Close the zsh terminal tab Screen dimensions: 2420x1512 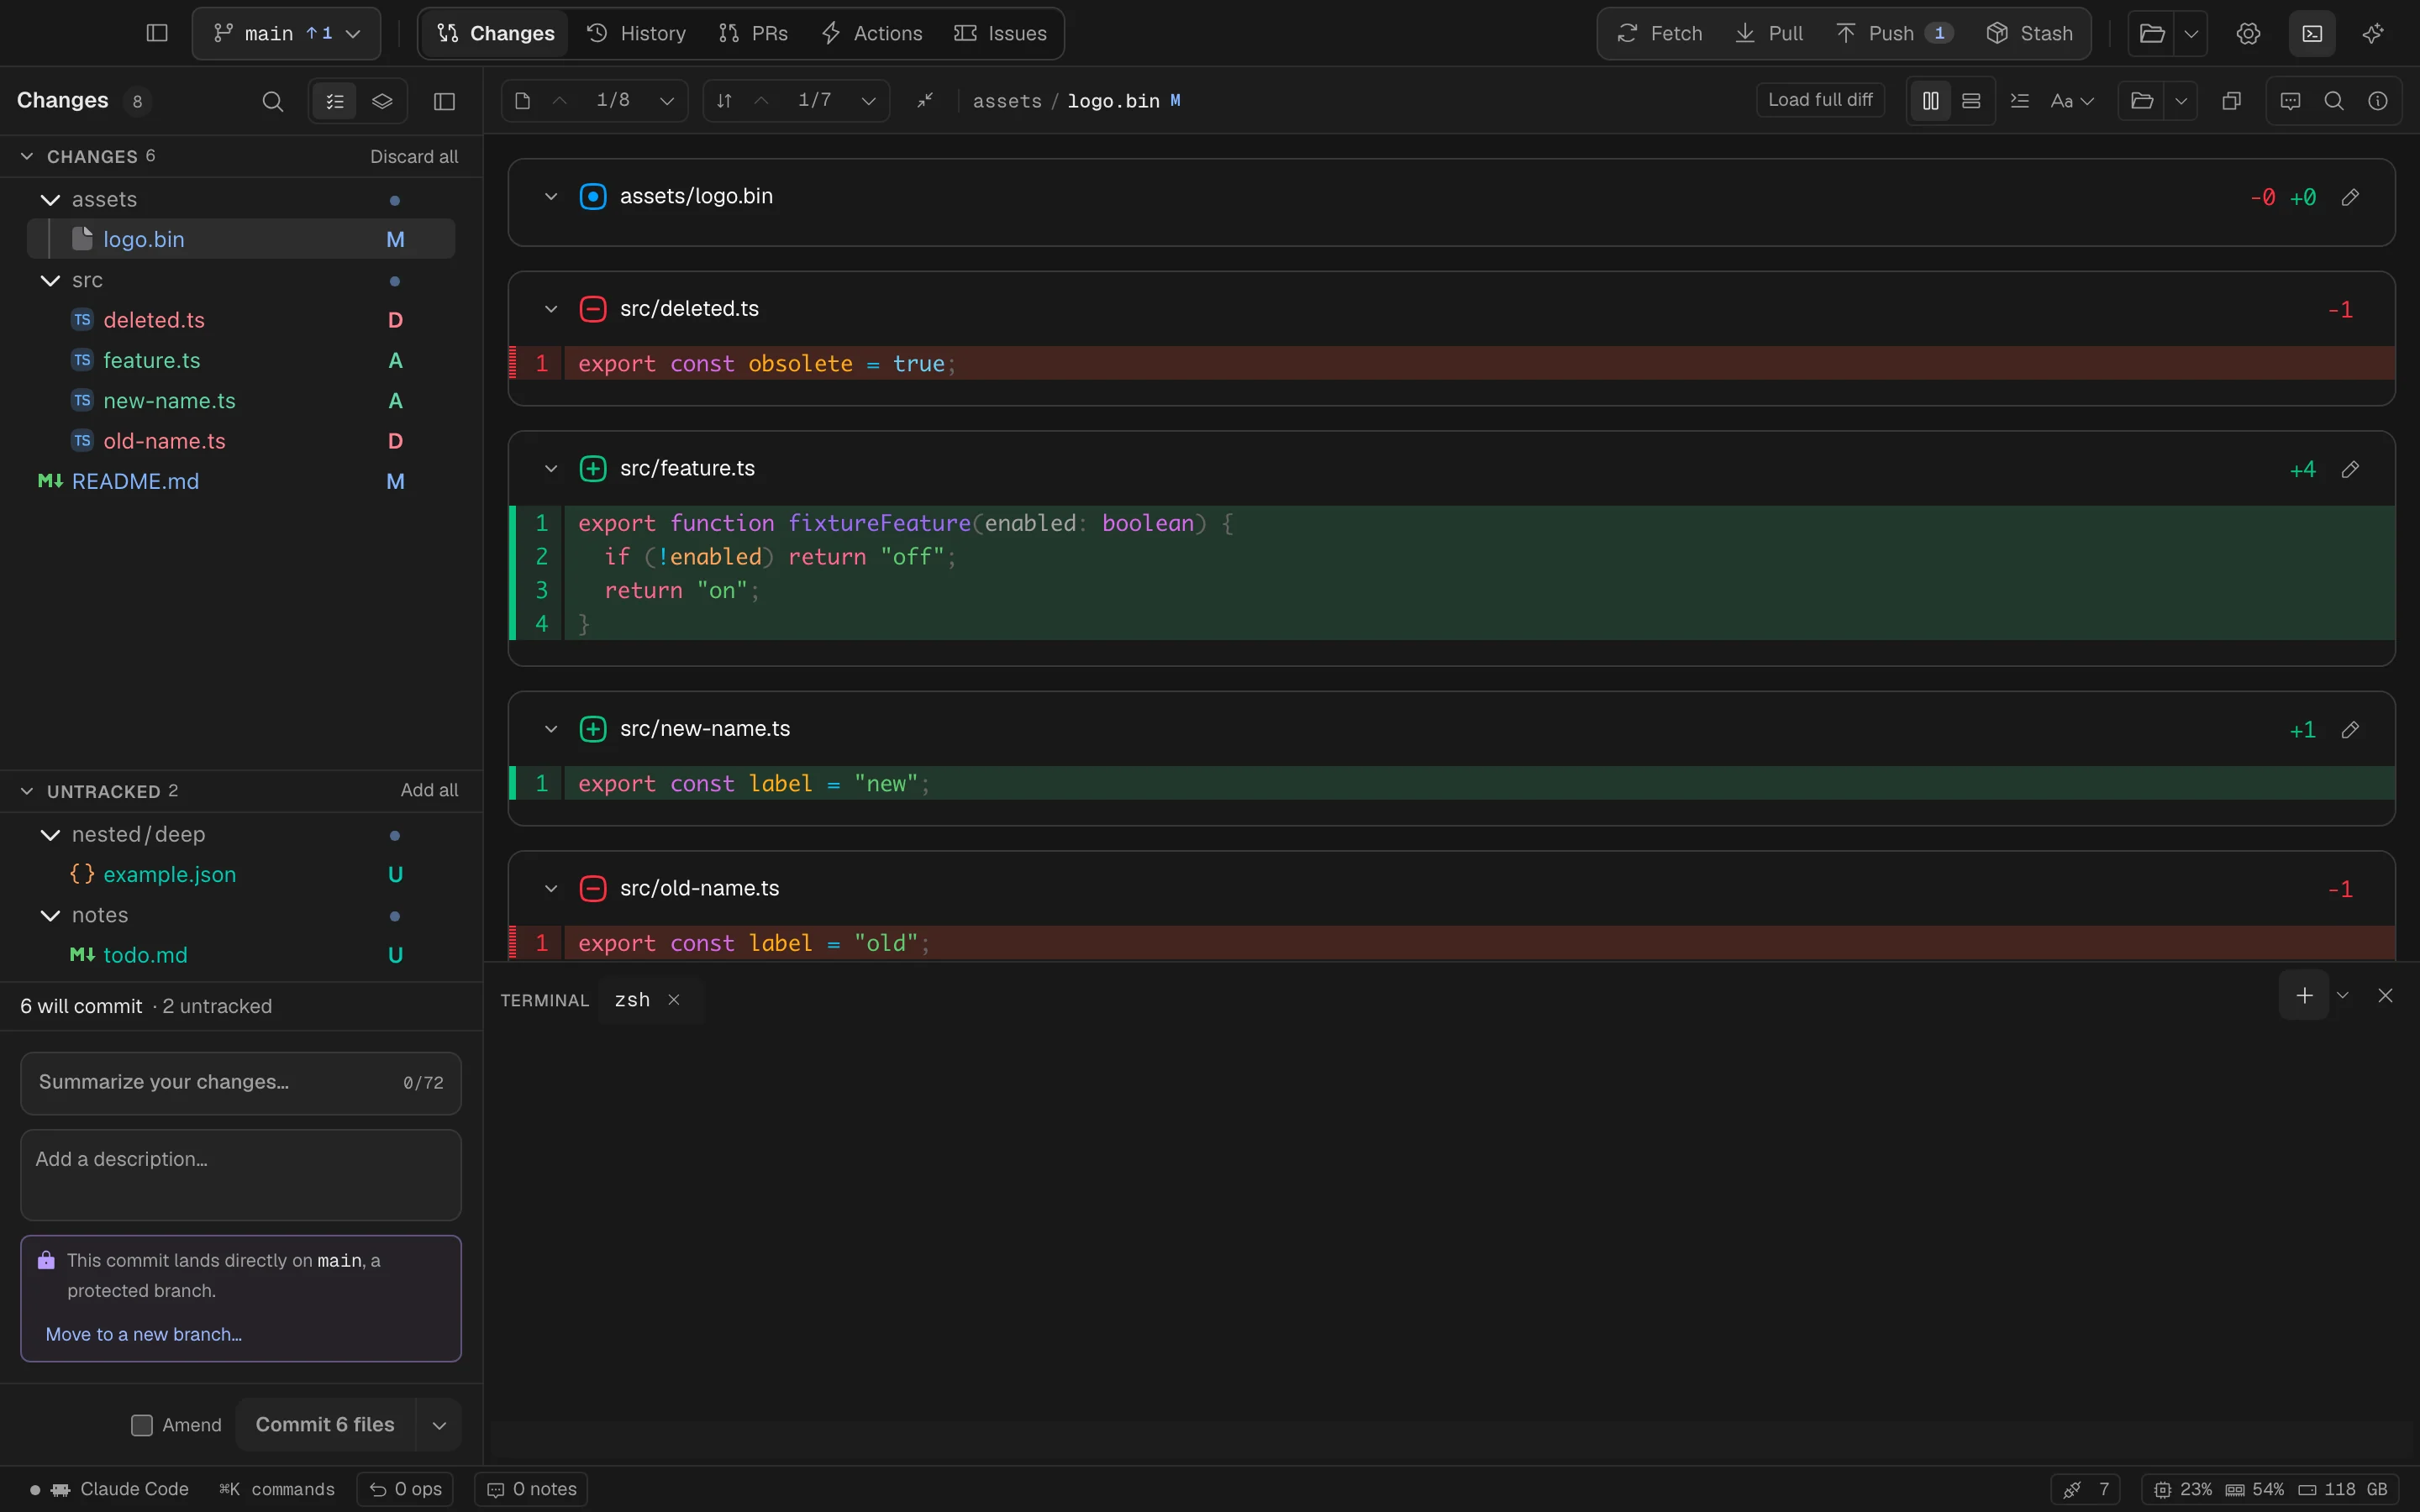tap(674, 999)
